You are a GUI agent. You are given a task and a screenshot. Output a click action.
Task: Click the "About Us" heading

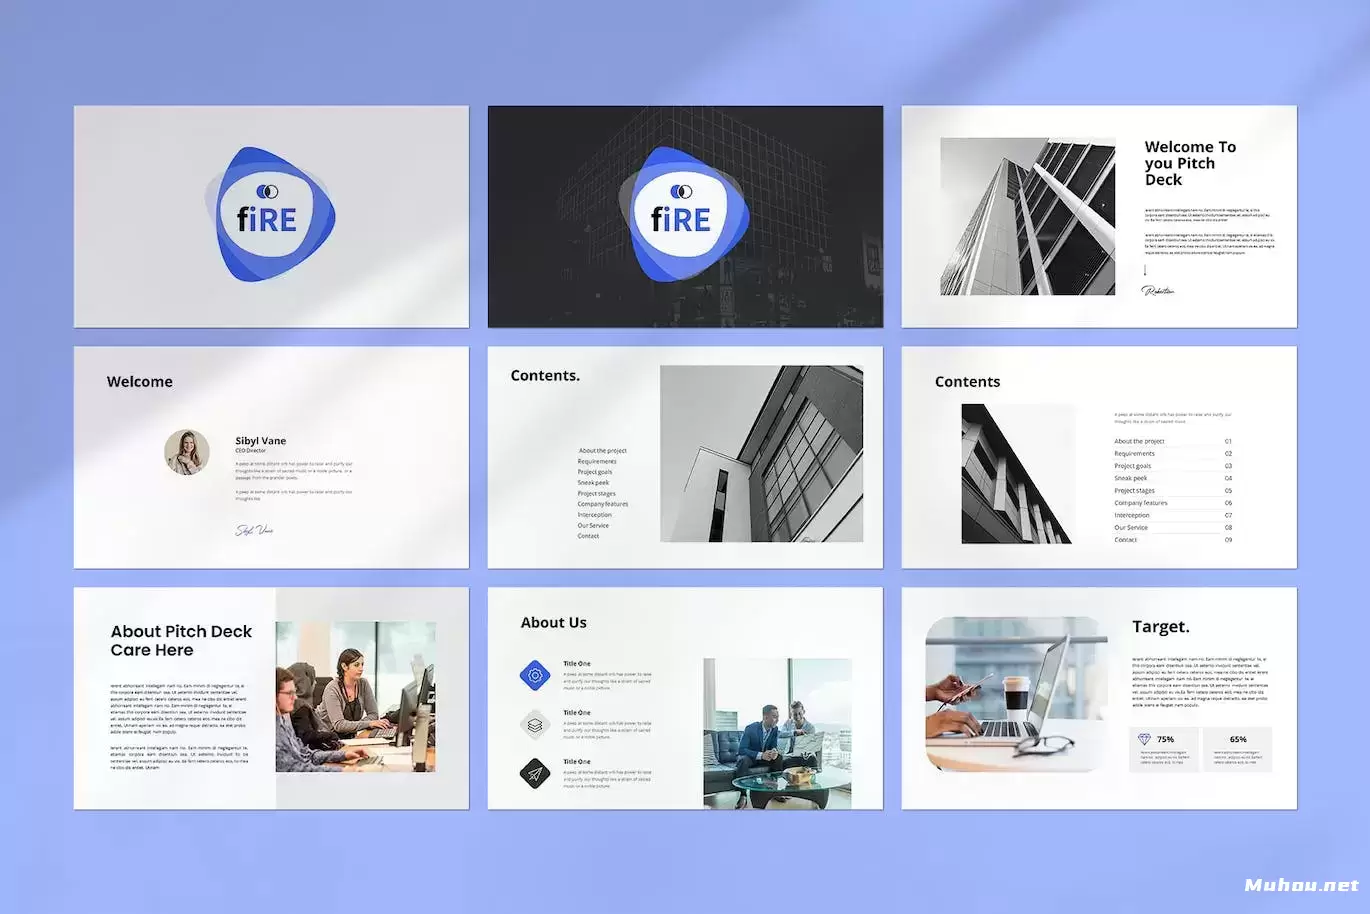click(553, 623)
